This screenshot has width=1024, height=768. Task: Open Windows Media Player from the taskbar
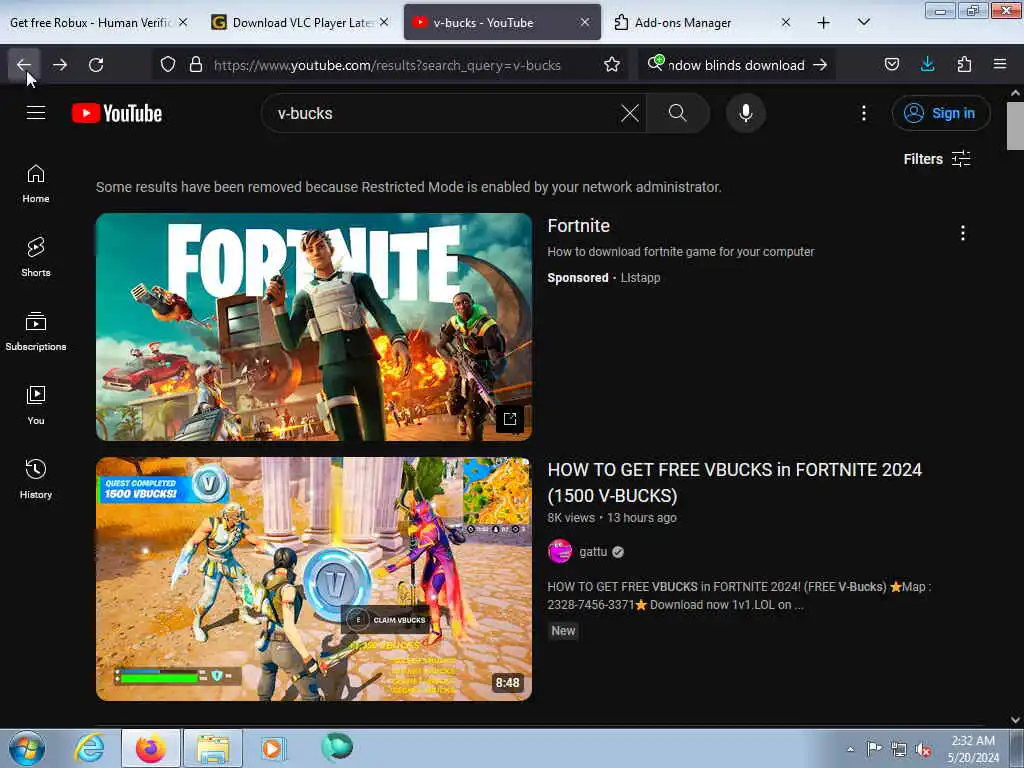pos(273,748)
